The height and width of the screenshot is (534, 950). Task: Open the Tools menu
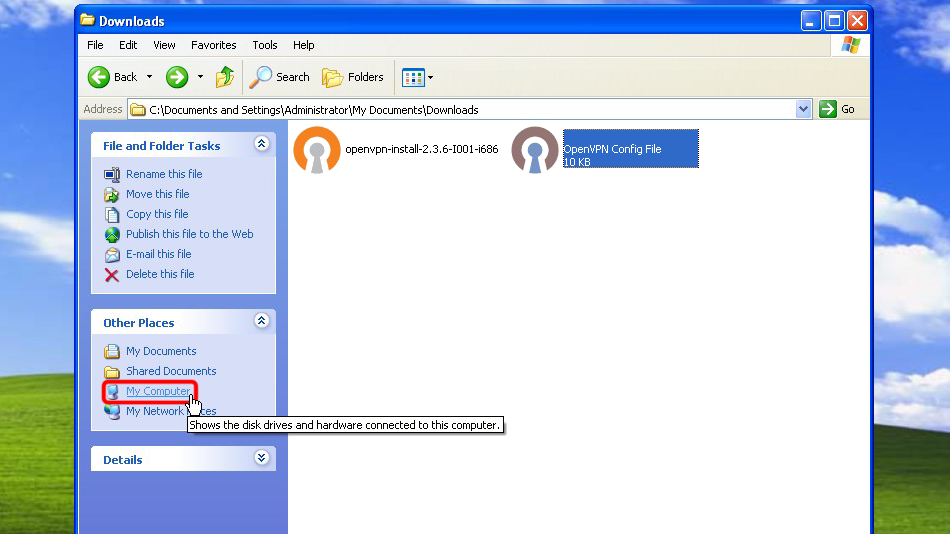click(x=265, y=45)
